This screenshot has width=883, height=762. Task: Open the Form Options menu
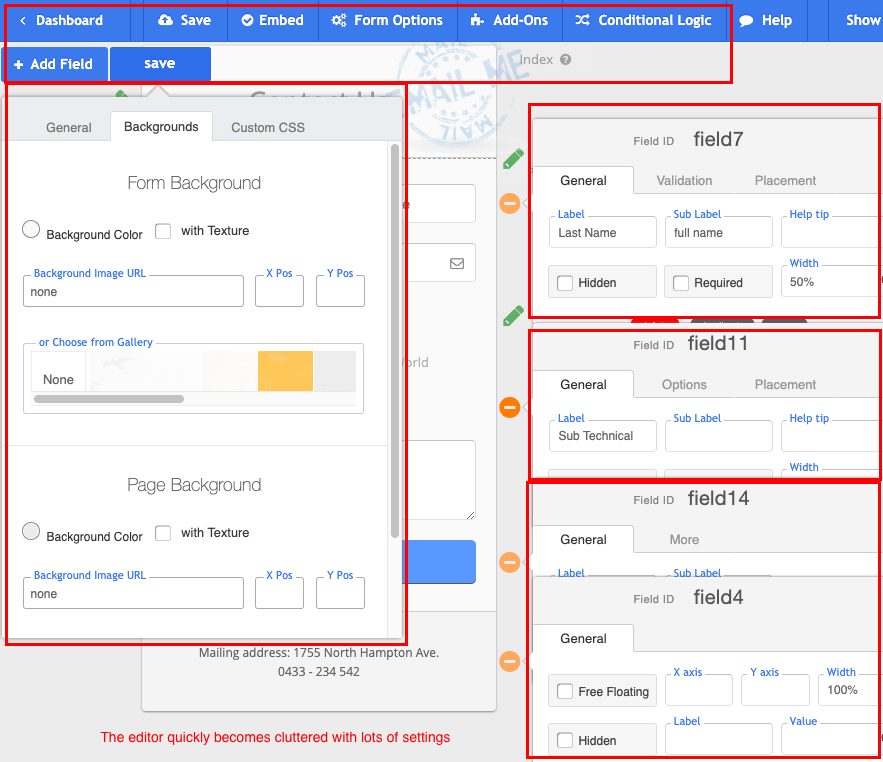(387, 20)
